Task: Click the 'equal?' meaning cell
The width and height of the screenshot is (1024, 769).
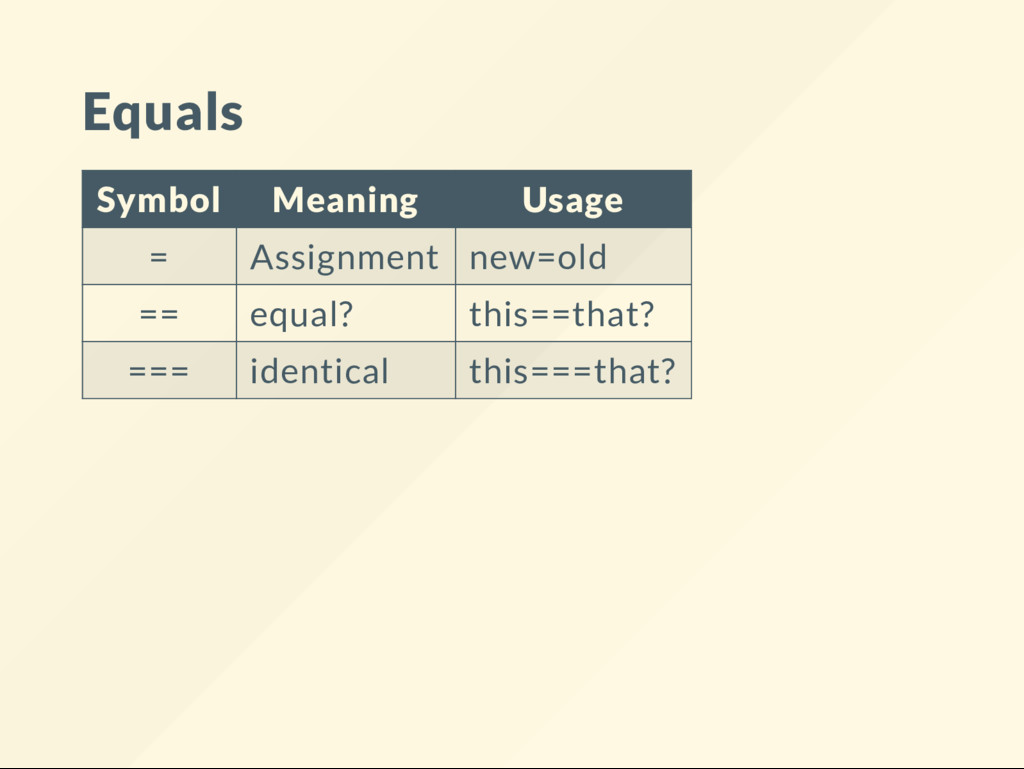Action: [x=345, y=313]
